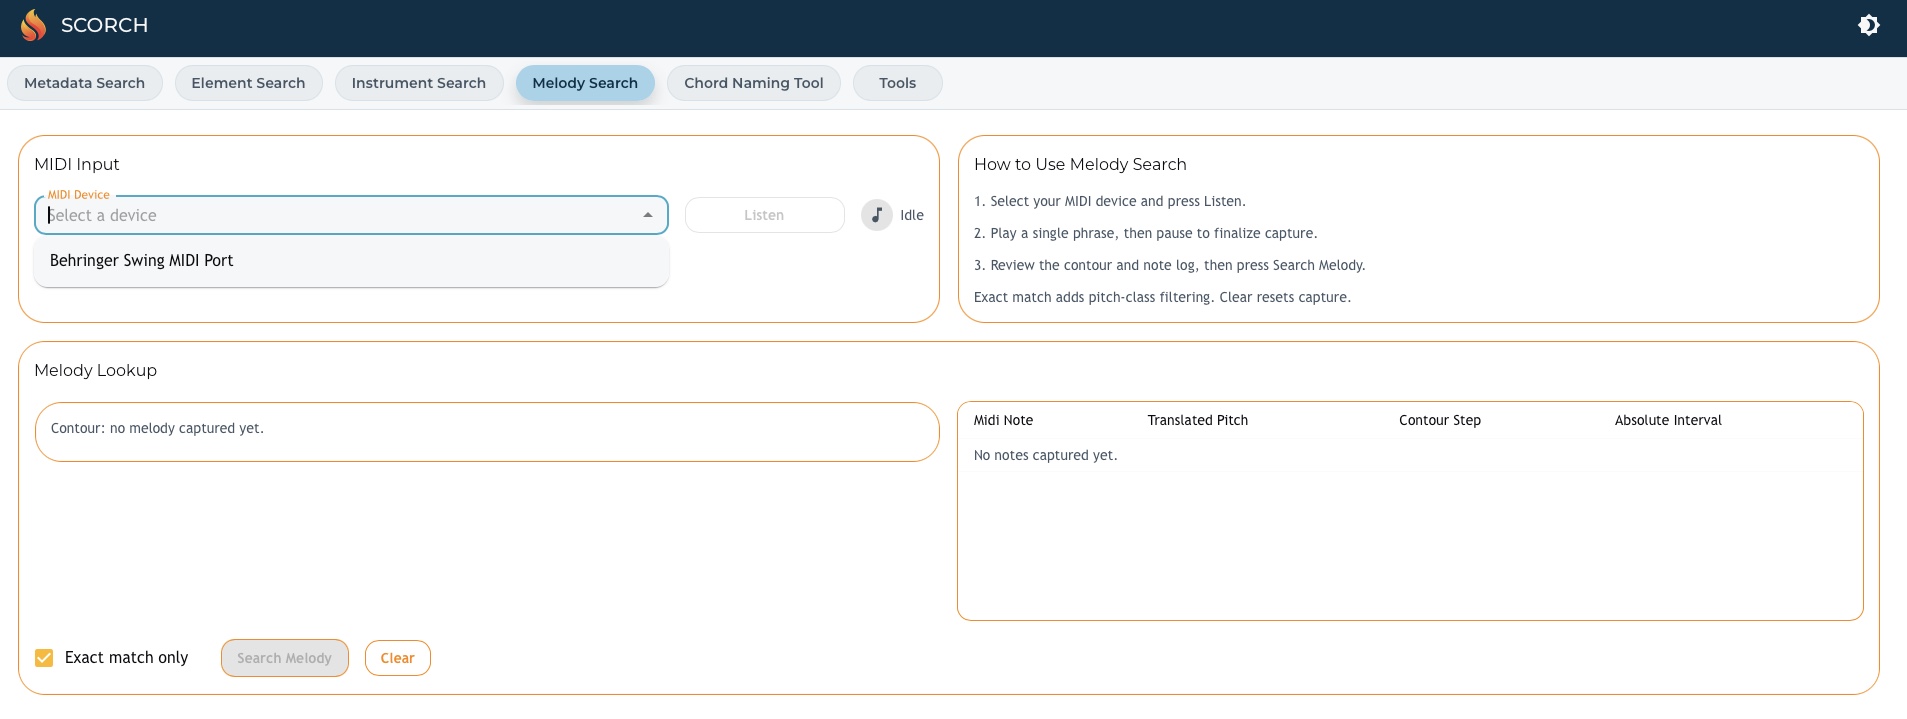
Task: Select Behringer Swing MIDI Port option
Action: 142,261
